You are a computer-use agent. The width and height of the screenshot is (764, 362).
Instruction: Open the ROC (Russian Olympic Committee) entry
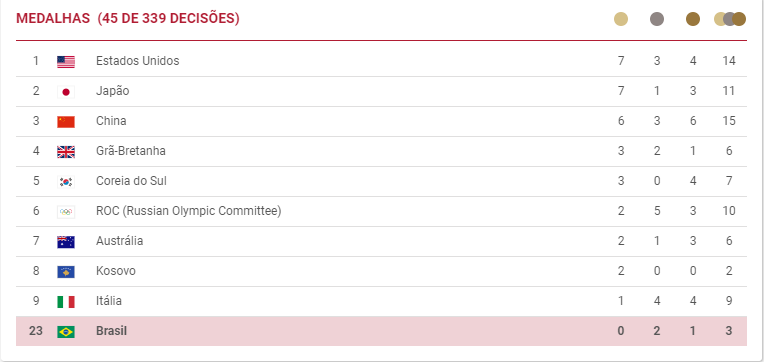(x=189, y=211)
